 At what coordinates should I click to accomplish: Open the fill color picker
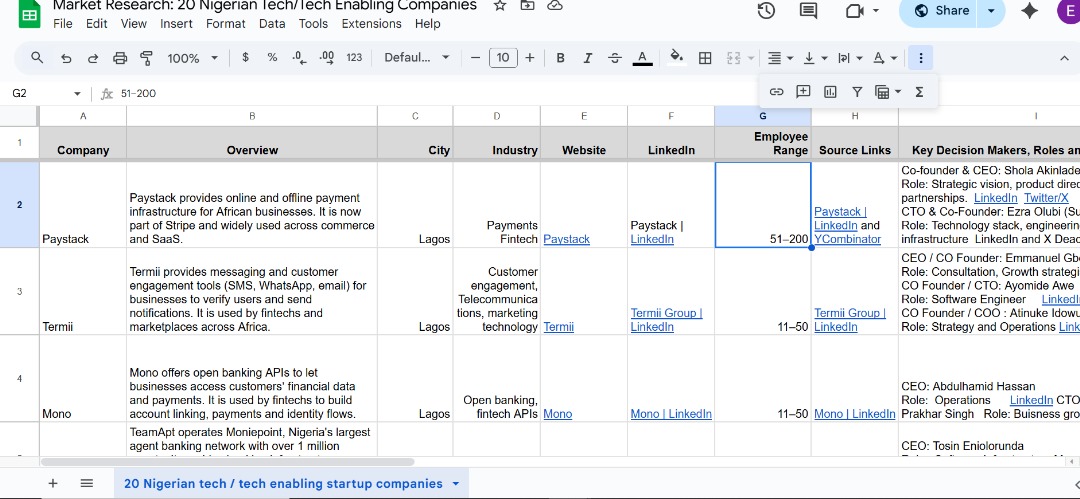pos(677,58)
